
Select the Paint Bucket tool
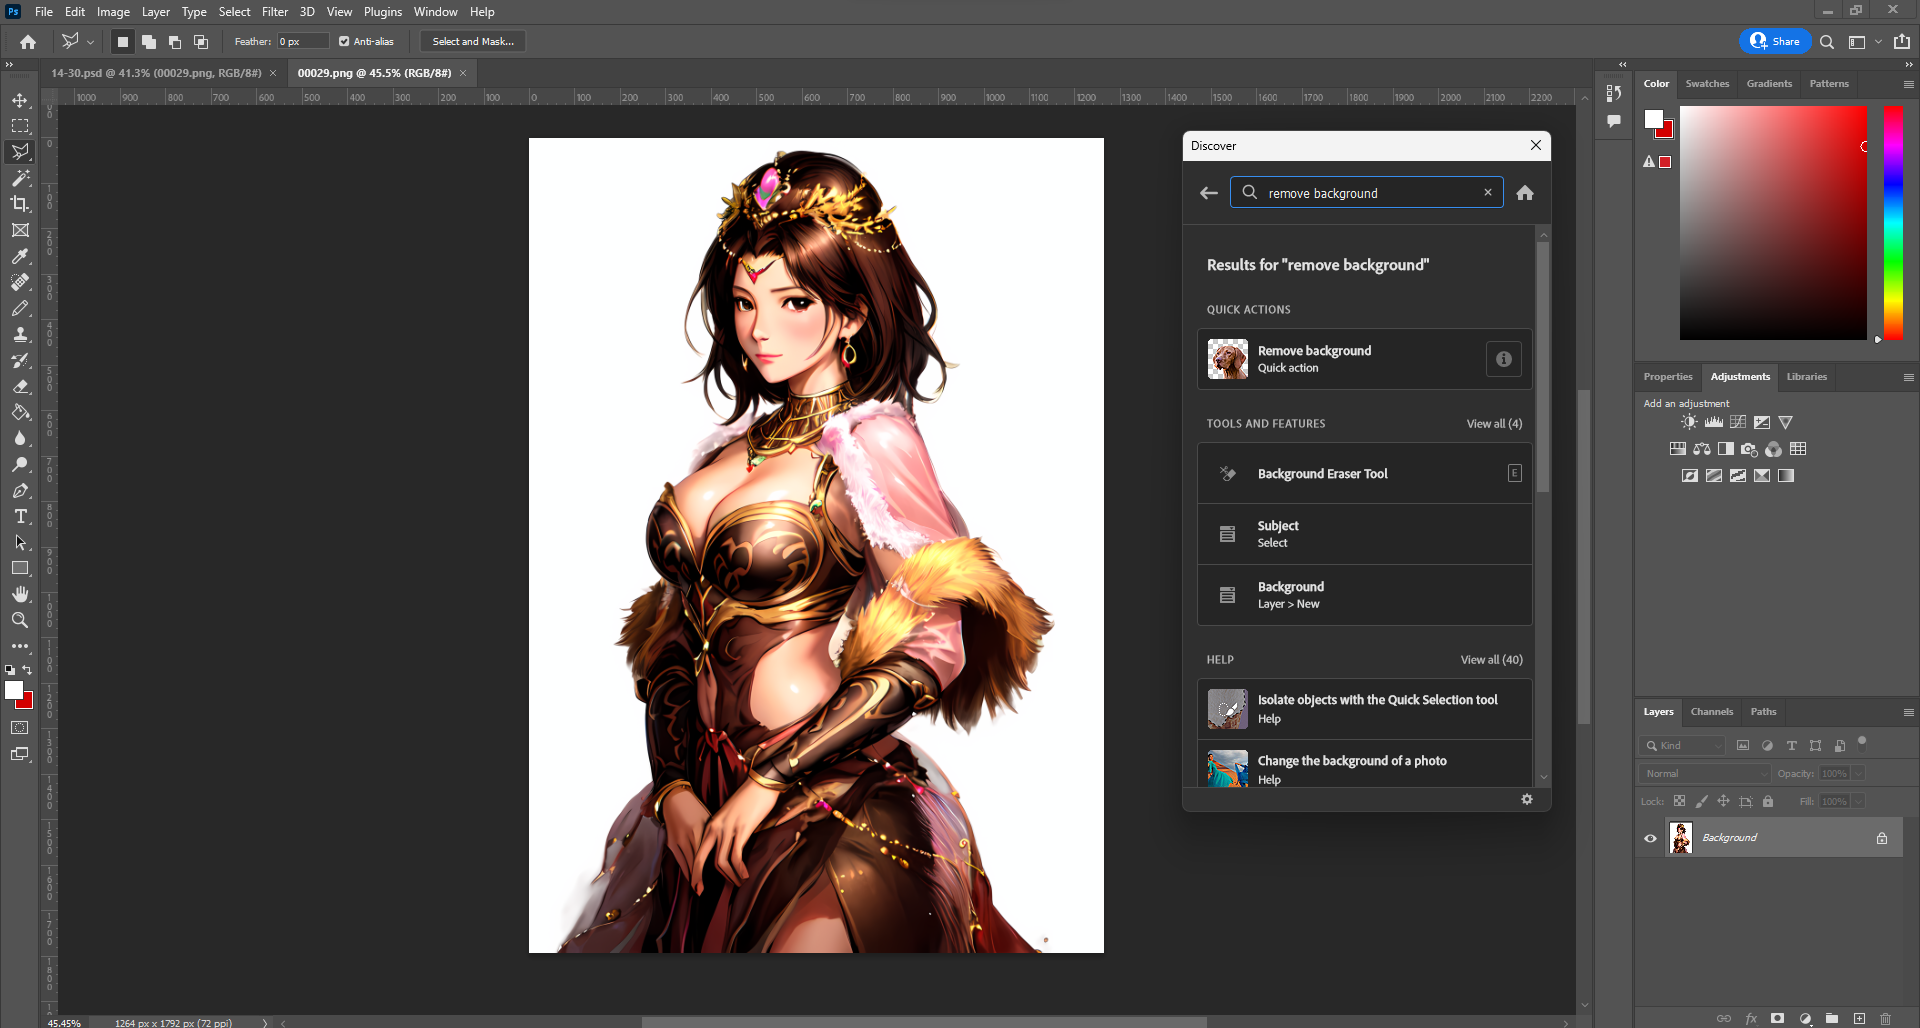20,412
